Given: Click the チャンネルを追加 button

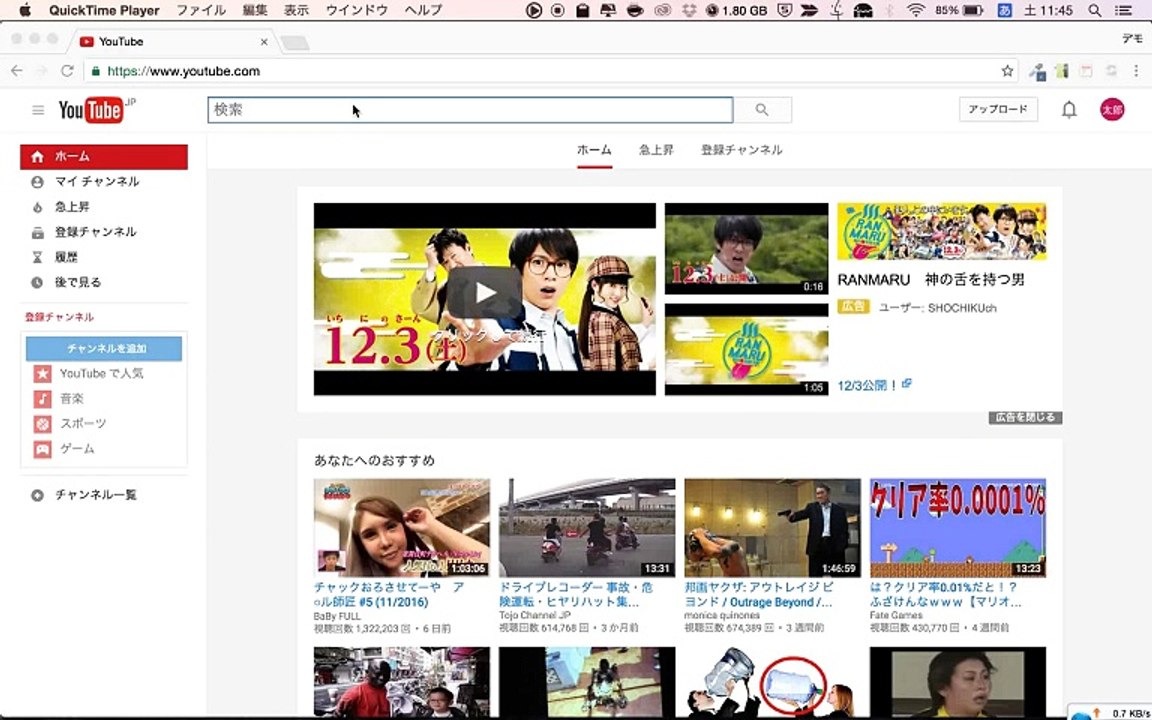Looking at the screenshot, I should (x=104, y=348).
